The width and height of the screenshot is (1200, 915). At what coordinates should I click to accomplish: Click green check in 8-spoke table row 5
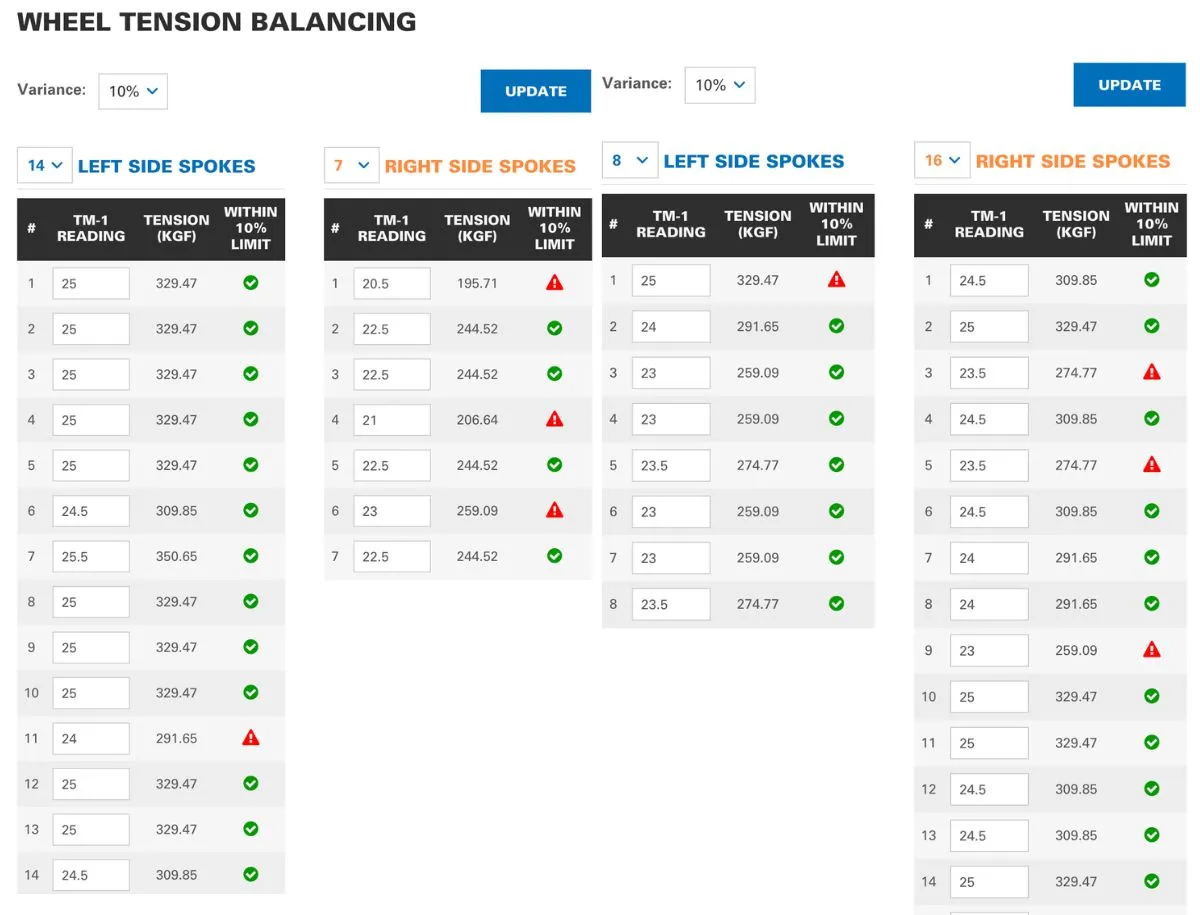[x=837, y=465]
